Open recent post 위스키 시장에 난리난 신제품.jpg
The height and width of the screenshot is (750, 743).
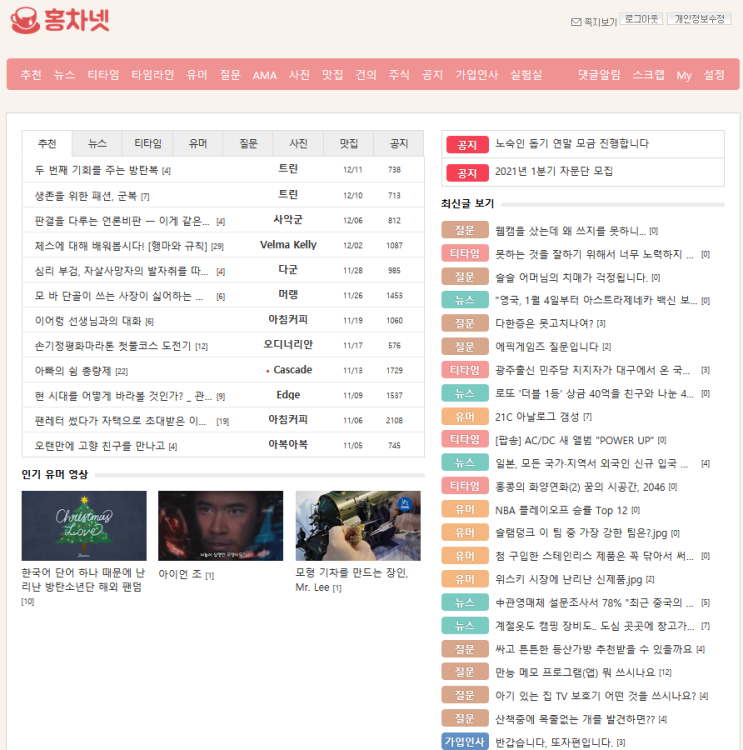568,580
